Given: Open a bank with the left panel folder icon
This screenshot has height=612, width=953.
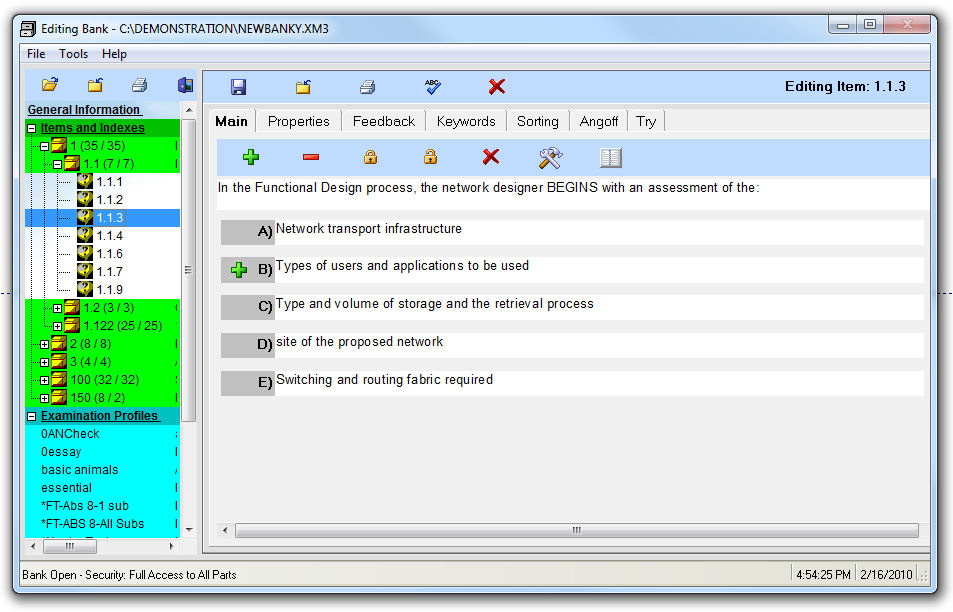Looking at the screenshot, I should (x=50, y=84).
